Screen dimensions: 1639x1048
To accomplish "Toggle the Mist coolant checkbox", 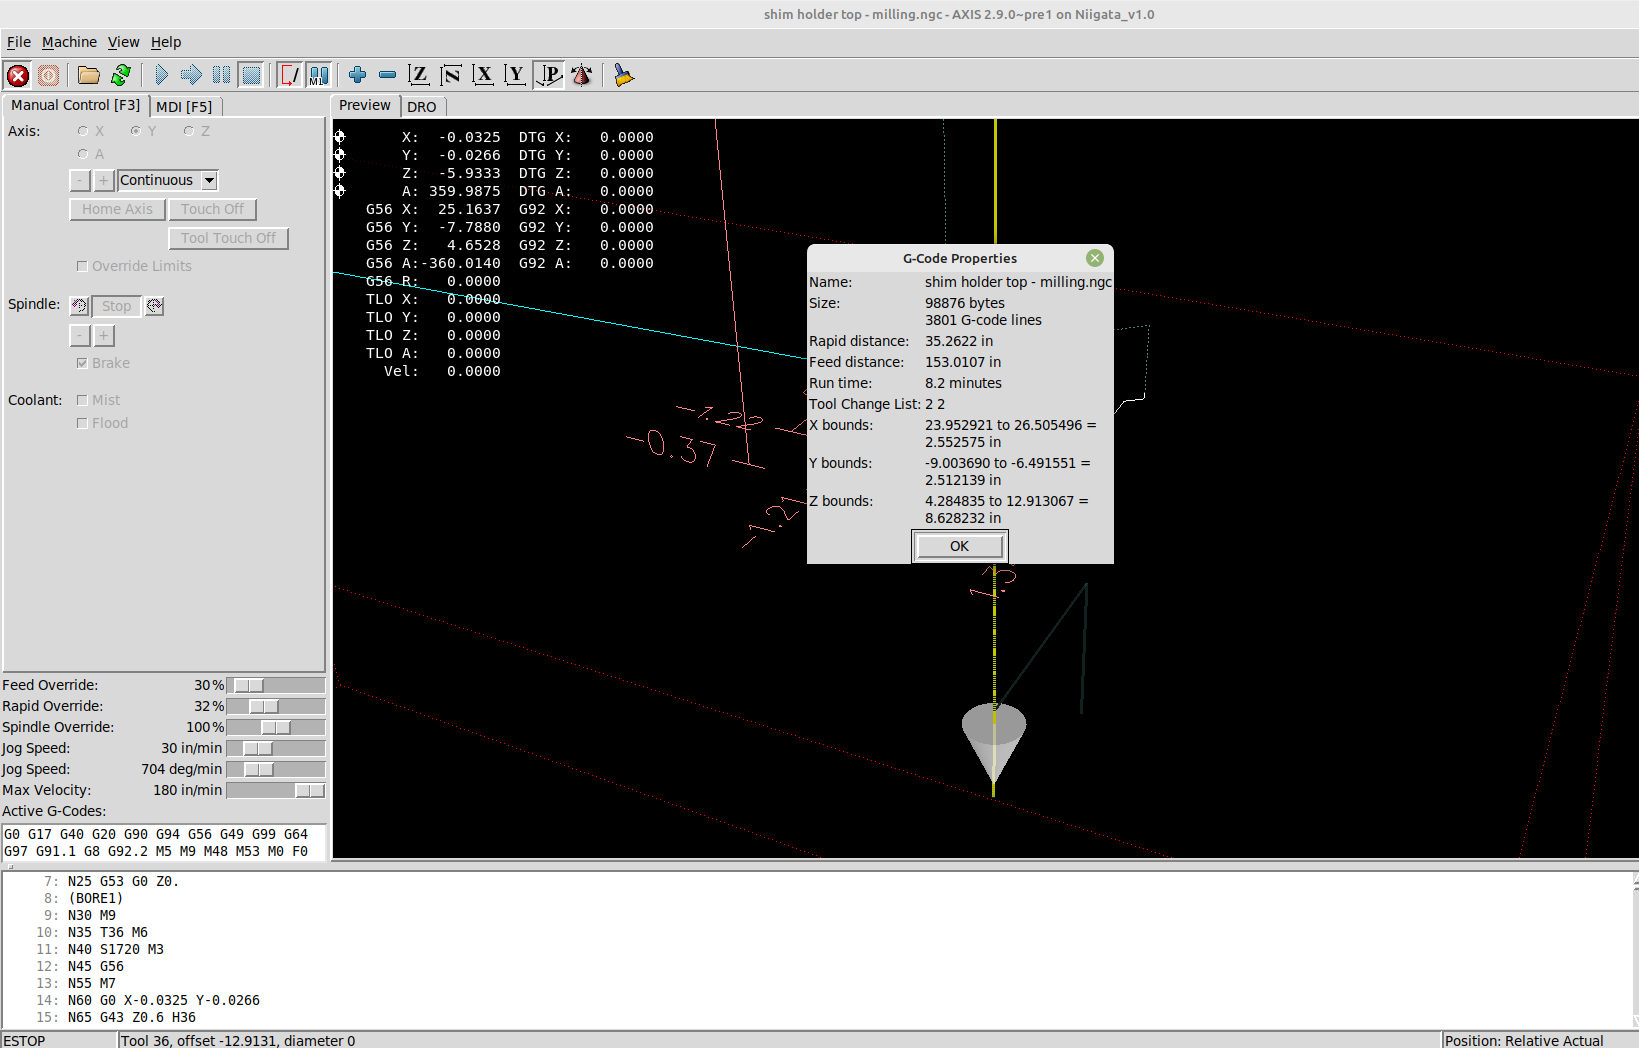I will tap(82, 400).
